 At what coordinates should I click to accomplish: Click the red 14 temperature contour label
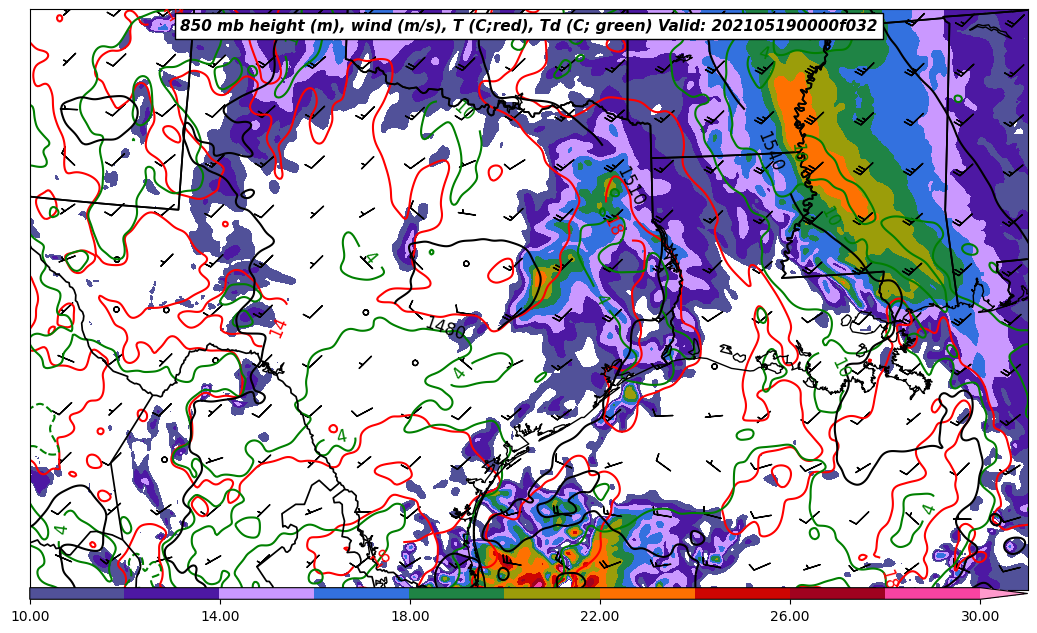tap(278, 329)
